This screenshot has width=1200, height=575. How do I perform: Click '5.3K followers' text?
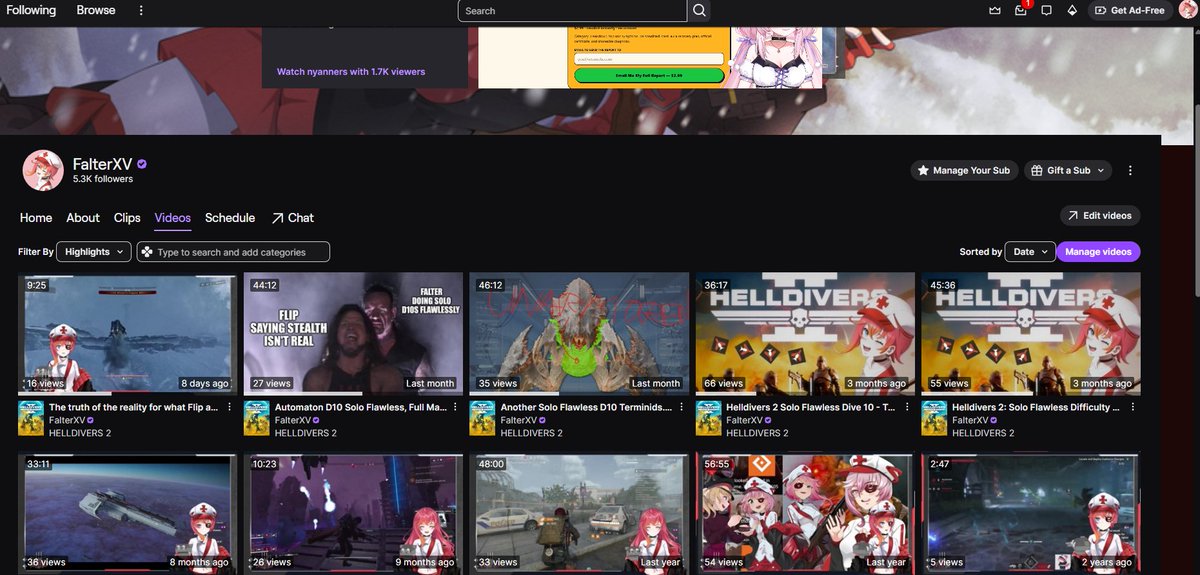(x=103, y=179)
